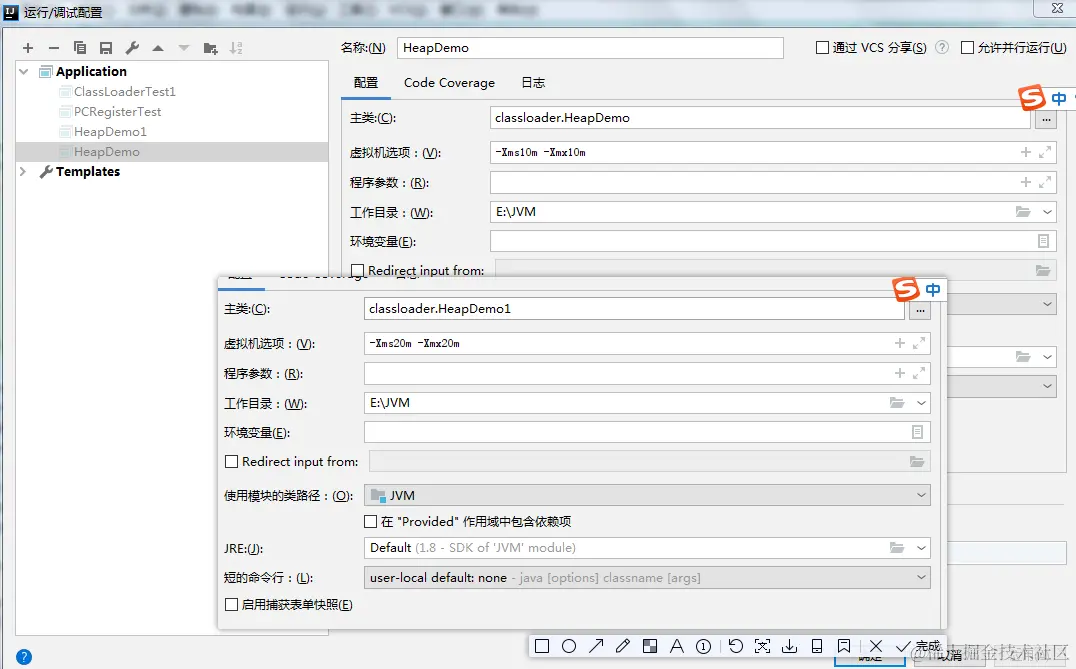Image resolution: width=1076 pixels, height=669 pixels.
Task: Remove the selected HeapDemo configuration
Action: click(x=54, y=47)
